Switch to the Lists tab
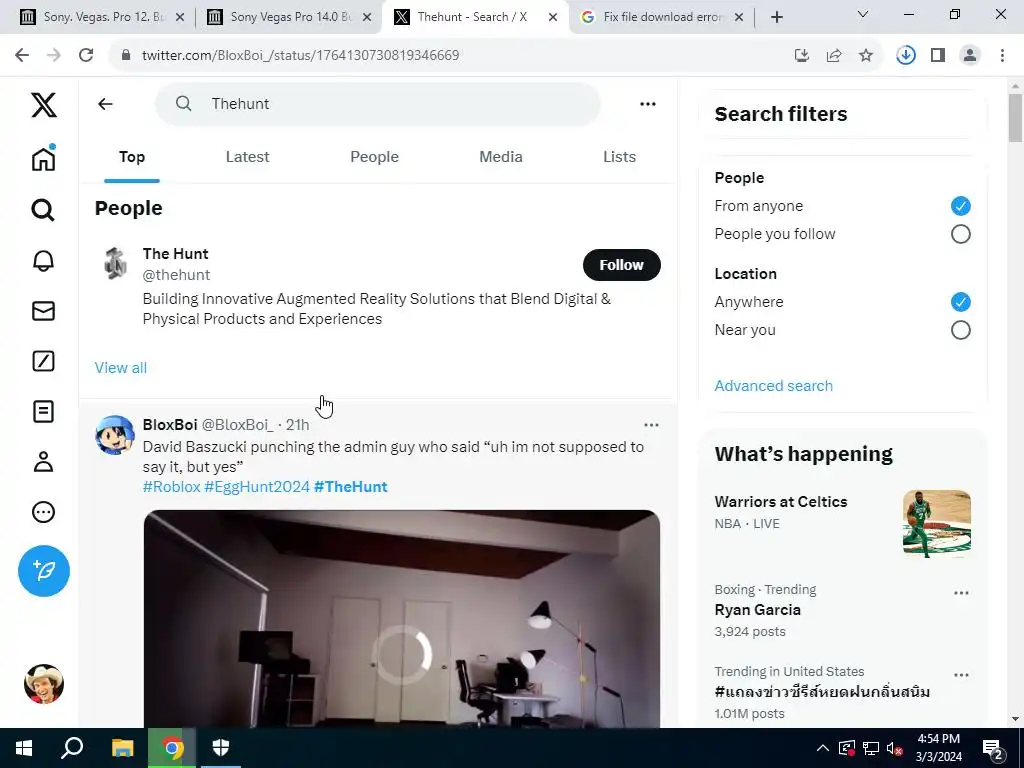Screen dimensions: 1024x768 tap(619, 157)
